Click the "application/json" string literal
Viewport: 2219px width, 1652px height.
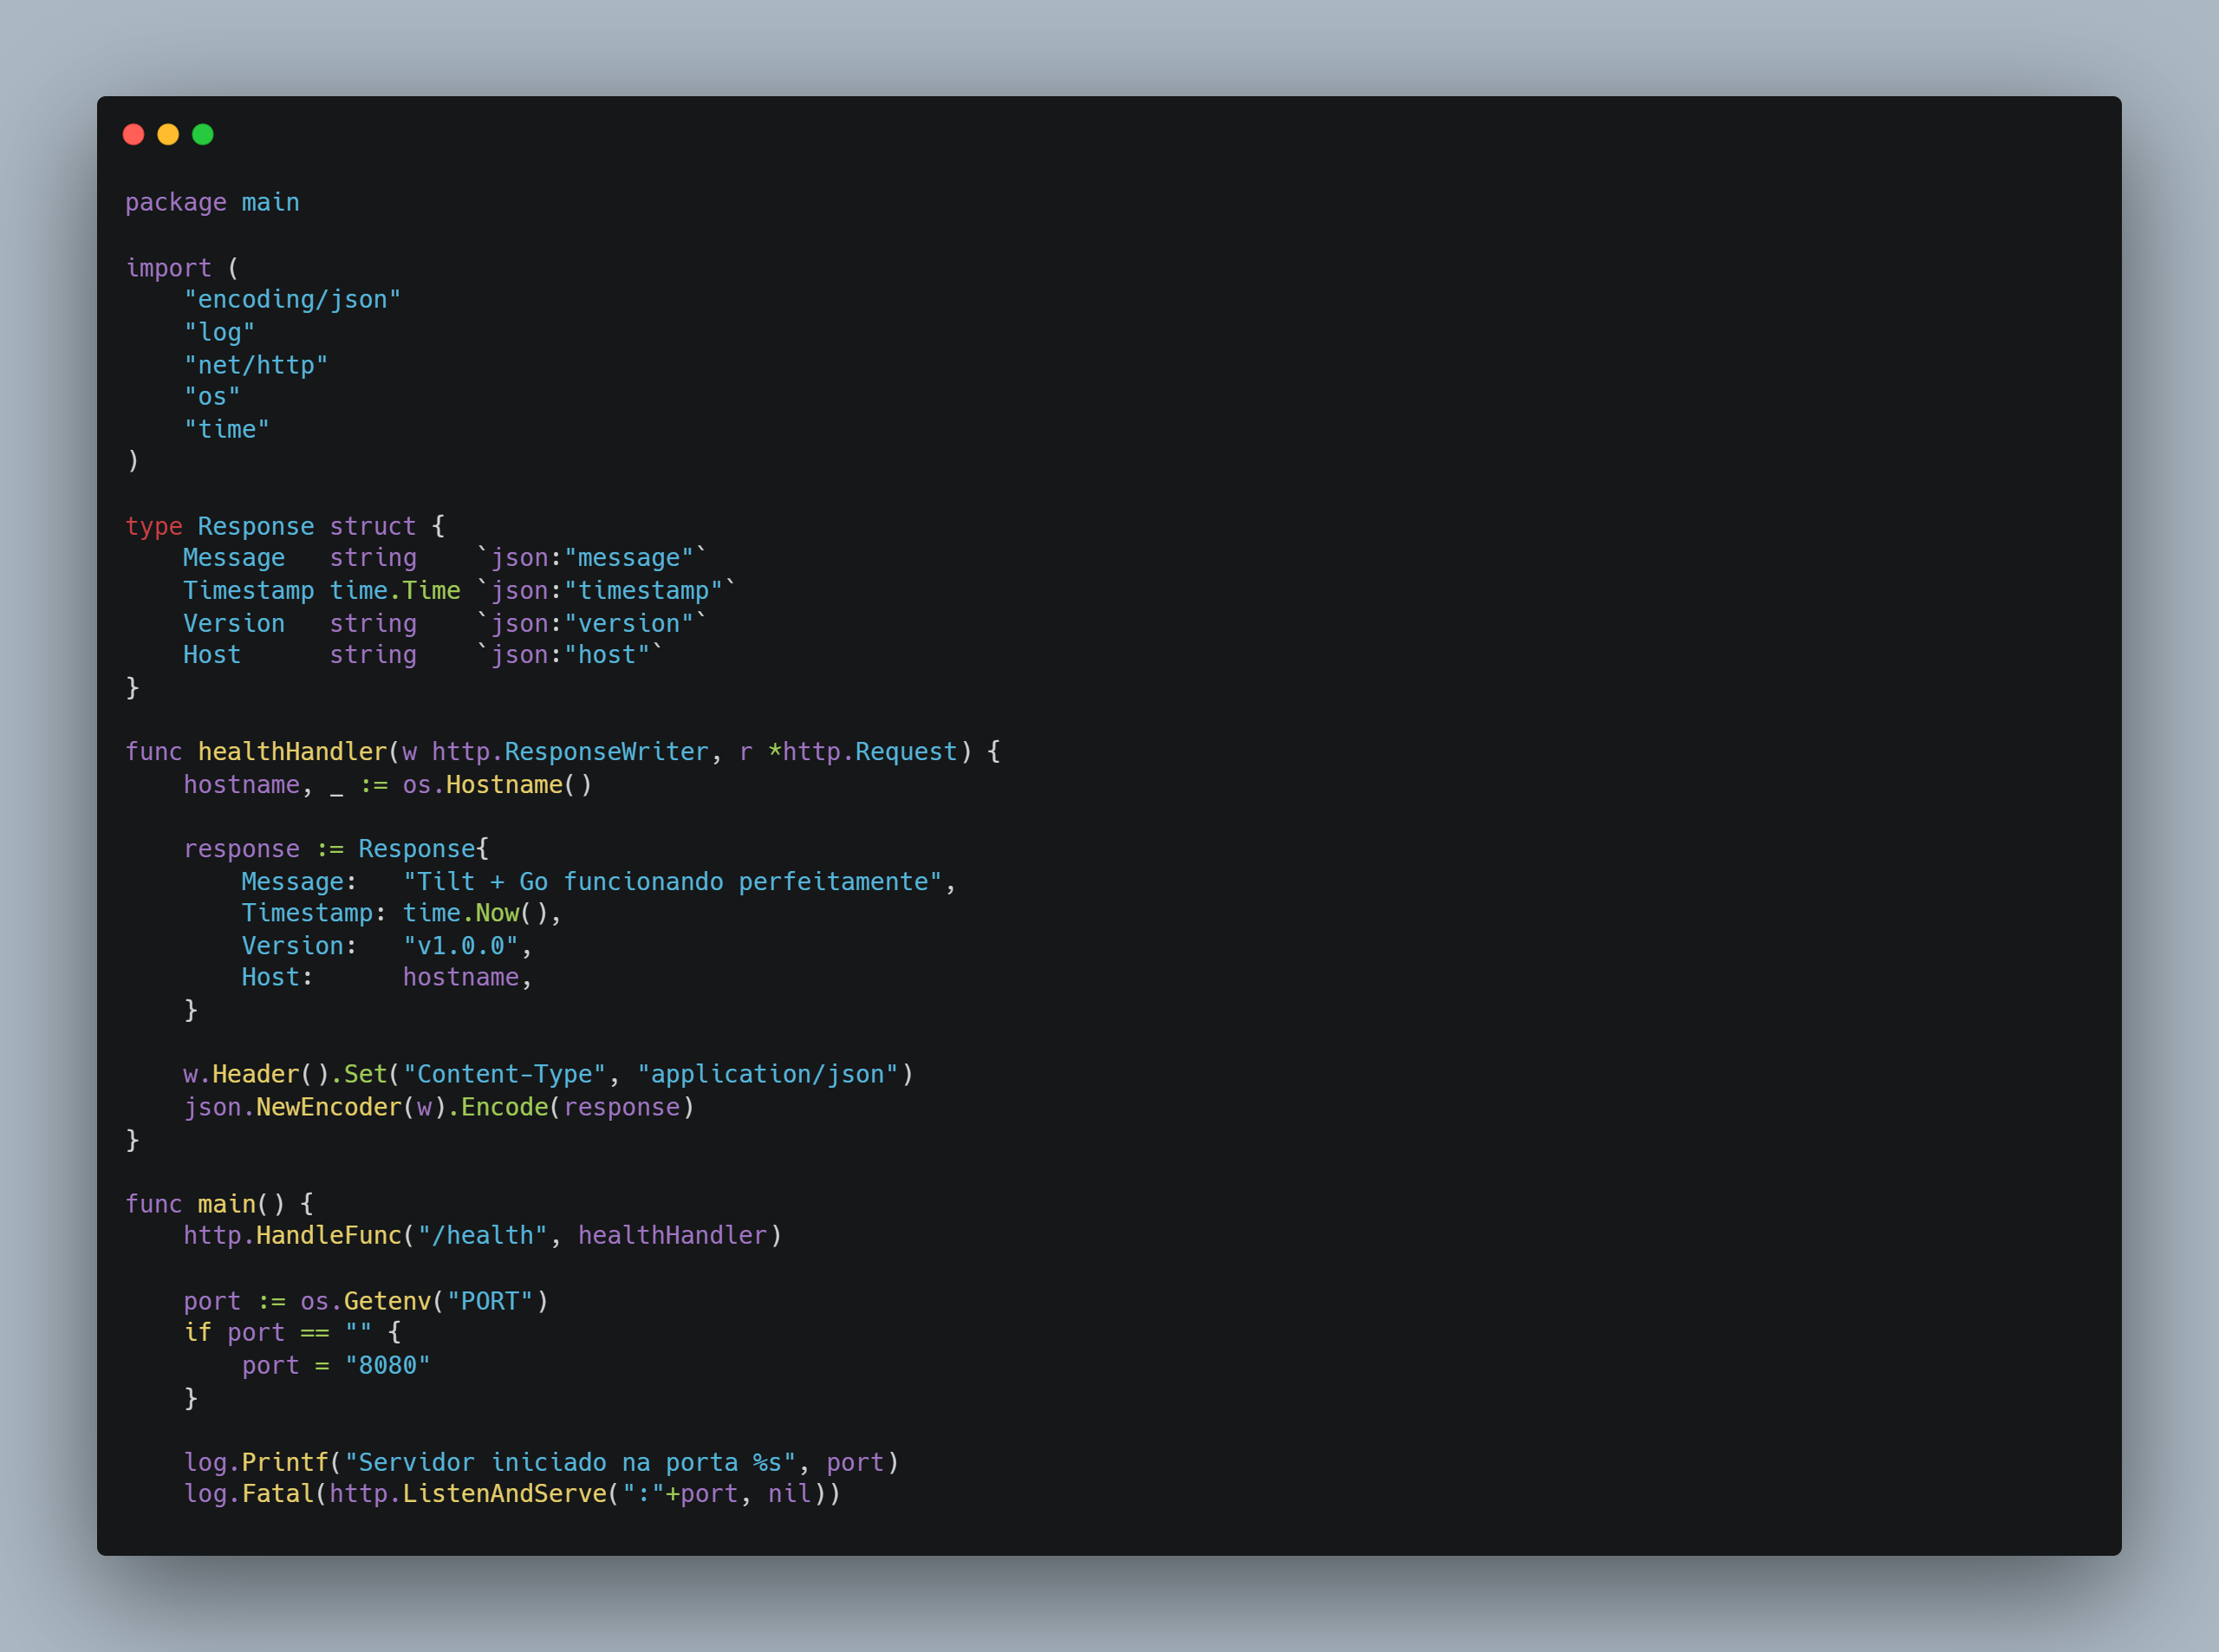point(767,1075)
